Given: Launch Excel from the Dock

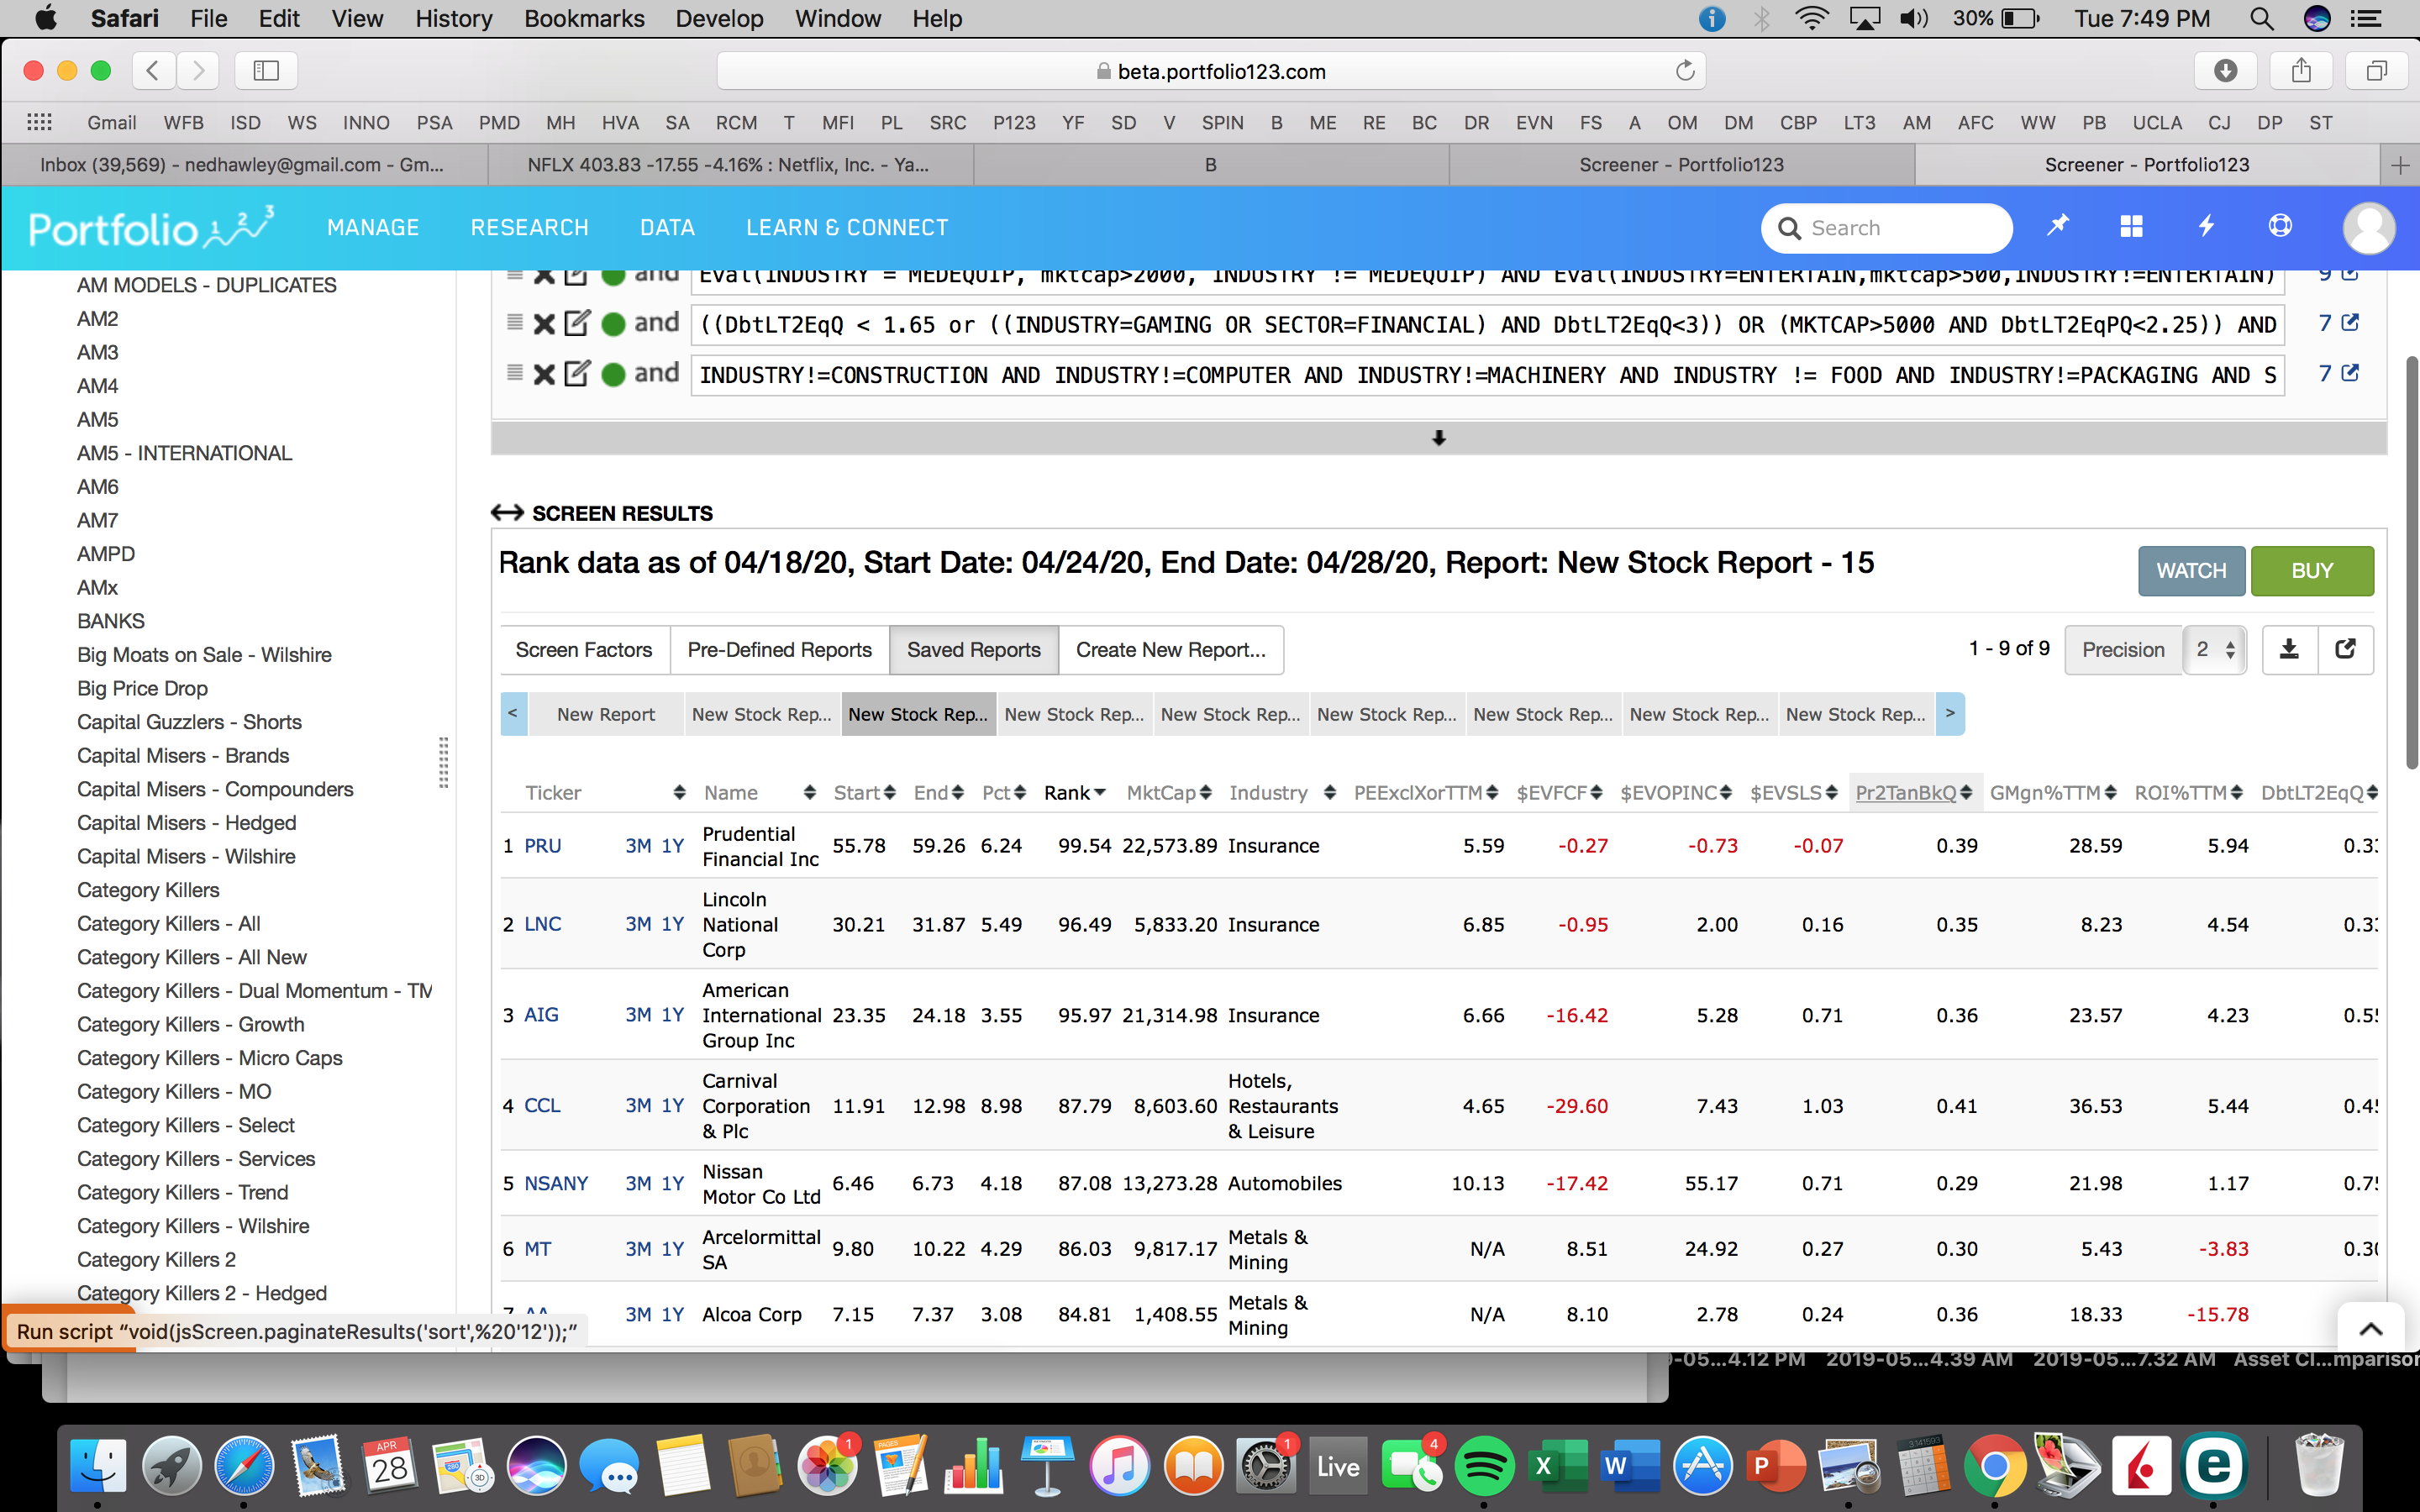Looking at the screenshot, I should click(x=1560, y=1466).
